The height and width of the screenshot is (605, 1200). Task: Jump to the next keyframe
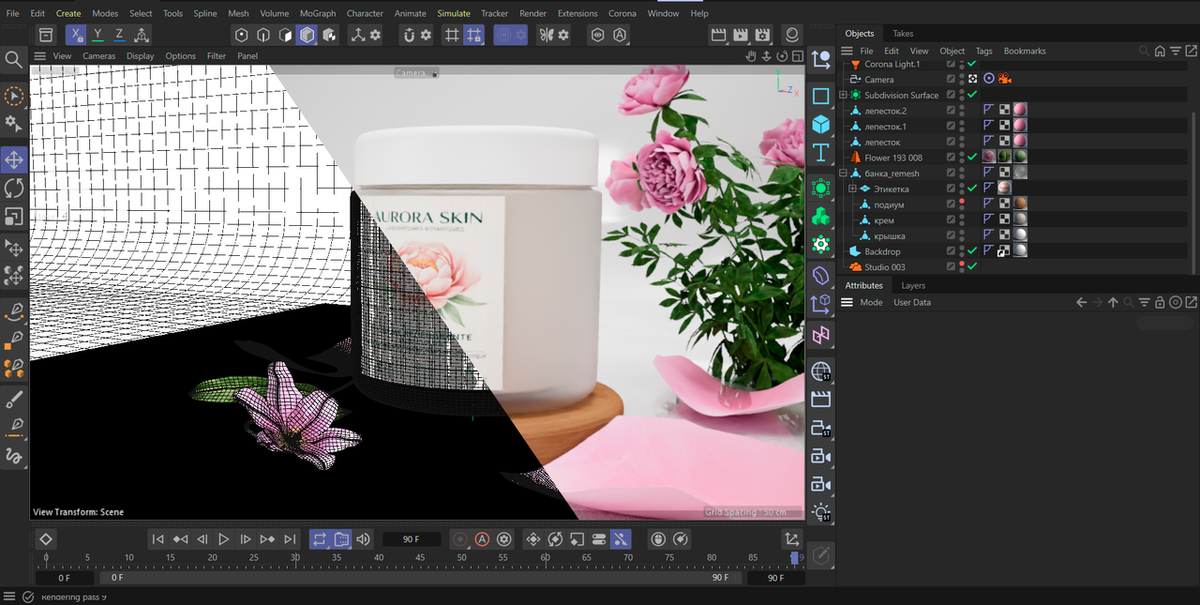point(268,539)
